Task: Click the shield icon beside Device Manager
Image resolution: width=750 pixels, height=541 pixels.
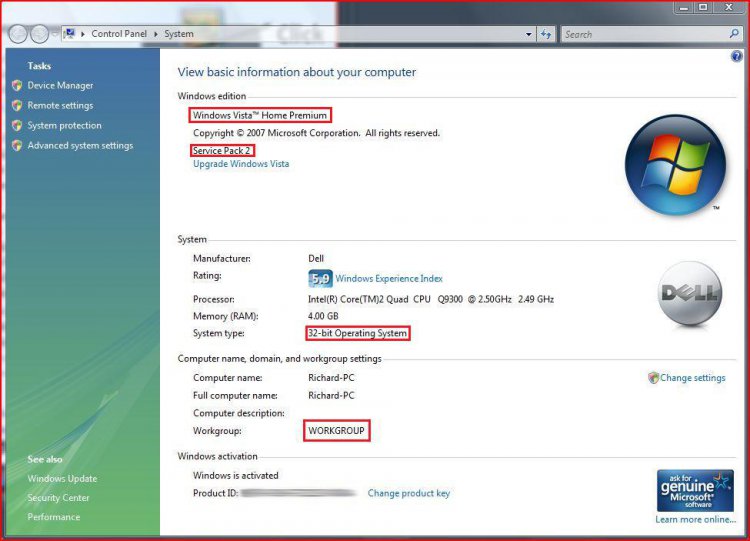Action: tap(17, 85)
